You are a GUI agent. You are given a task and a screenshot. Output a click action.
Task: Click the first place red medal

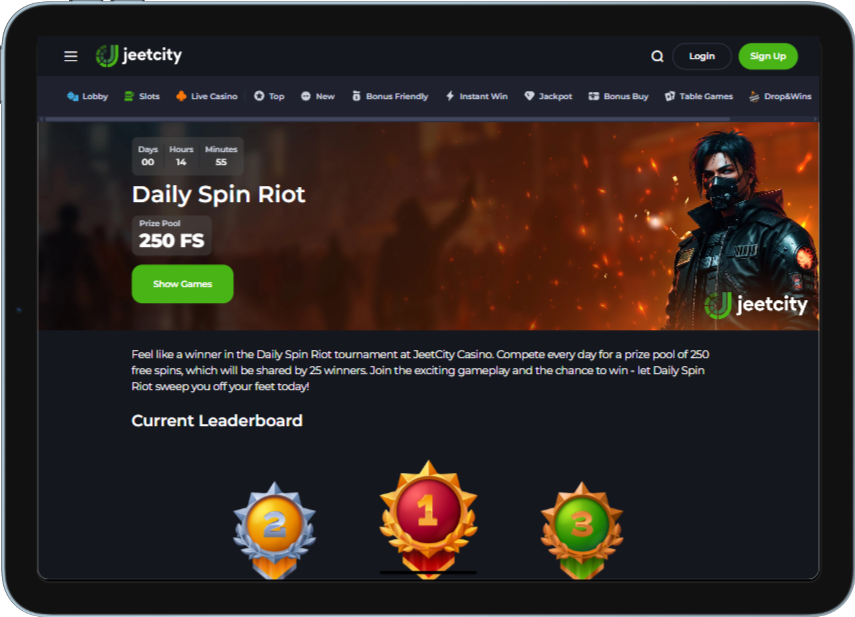click(x=428, y=519)
